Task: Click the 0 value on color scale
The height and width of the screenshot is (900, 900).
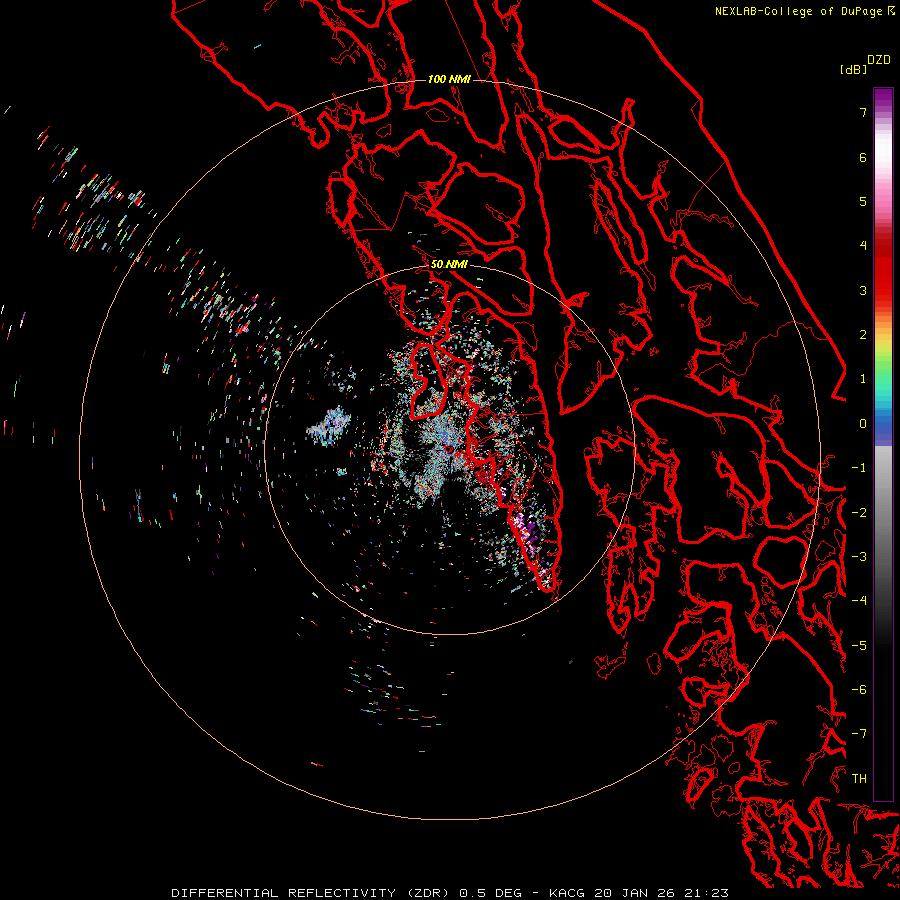Action: 863,424
